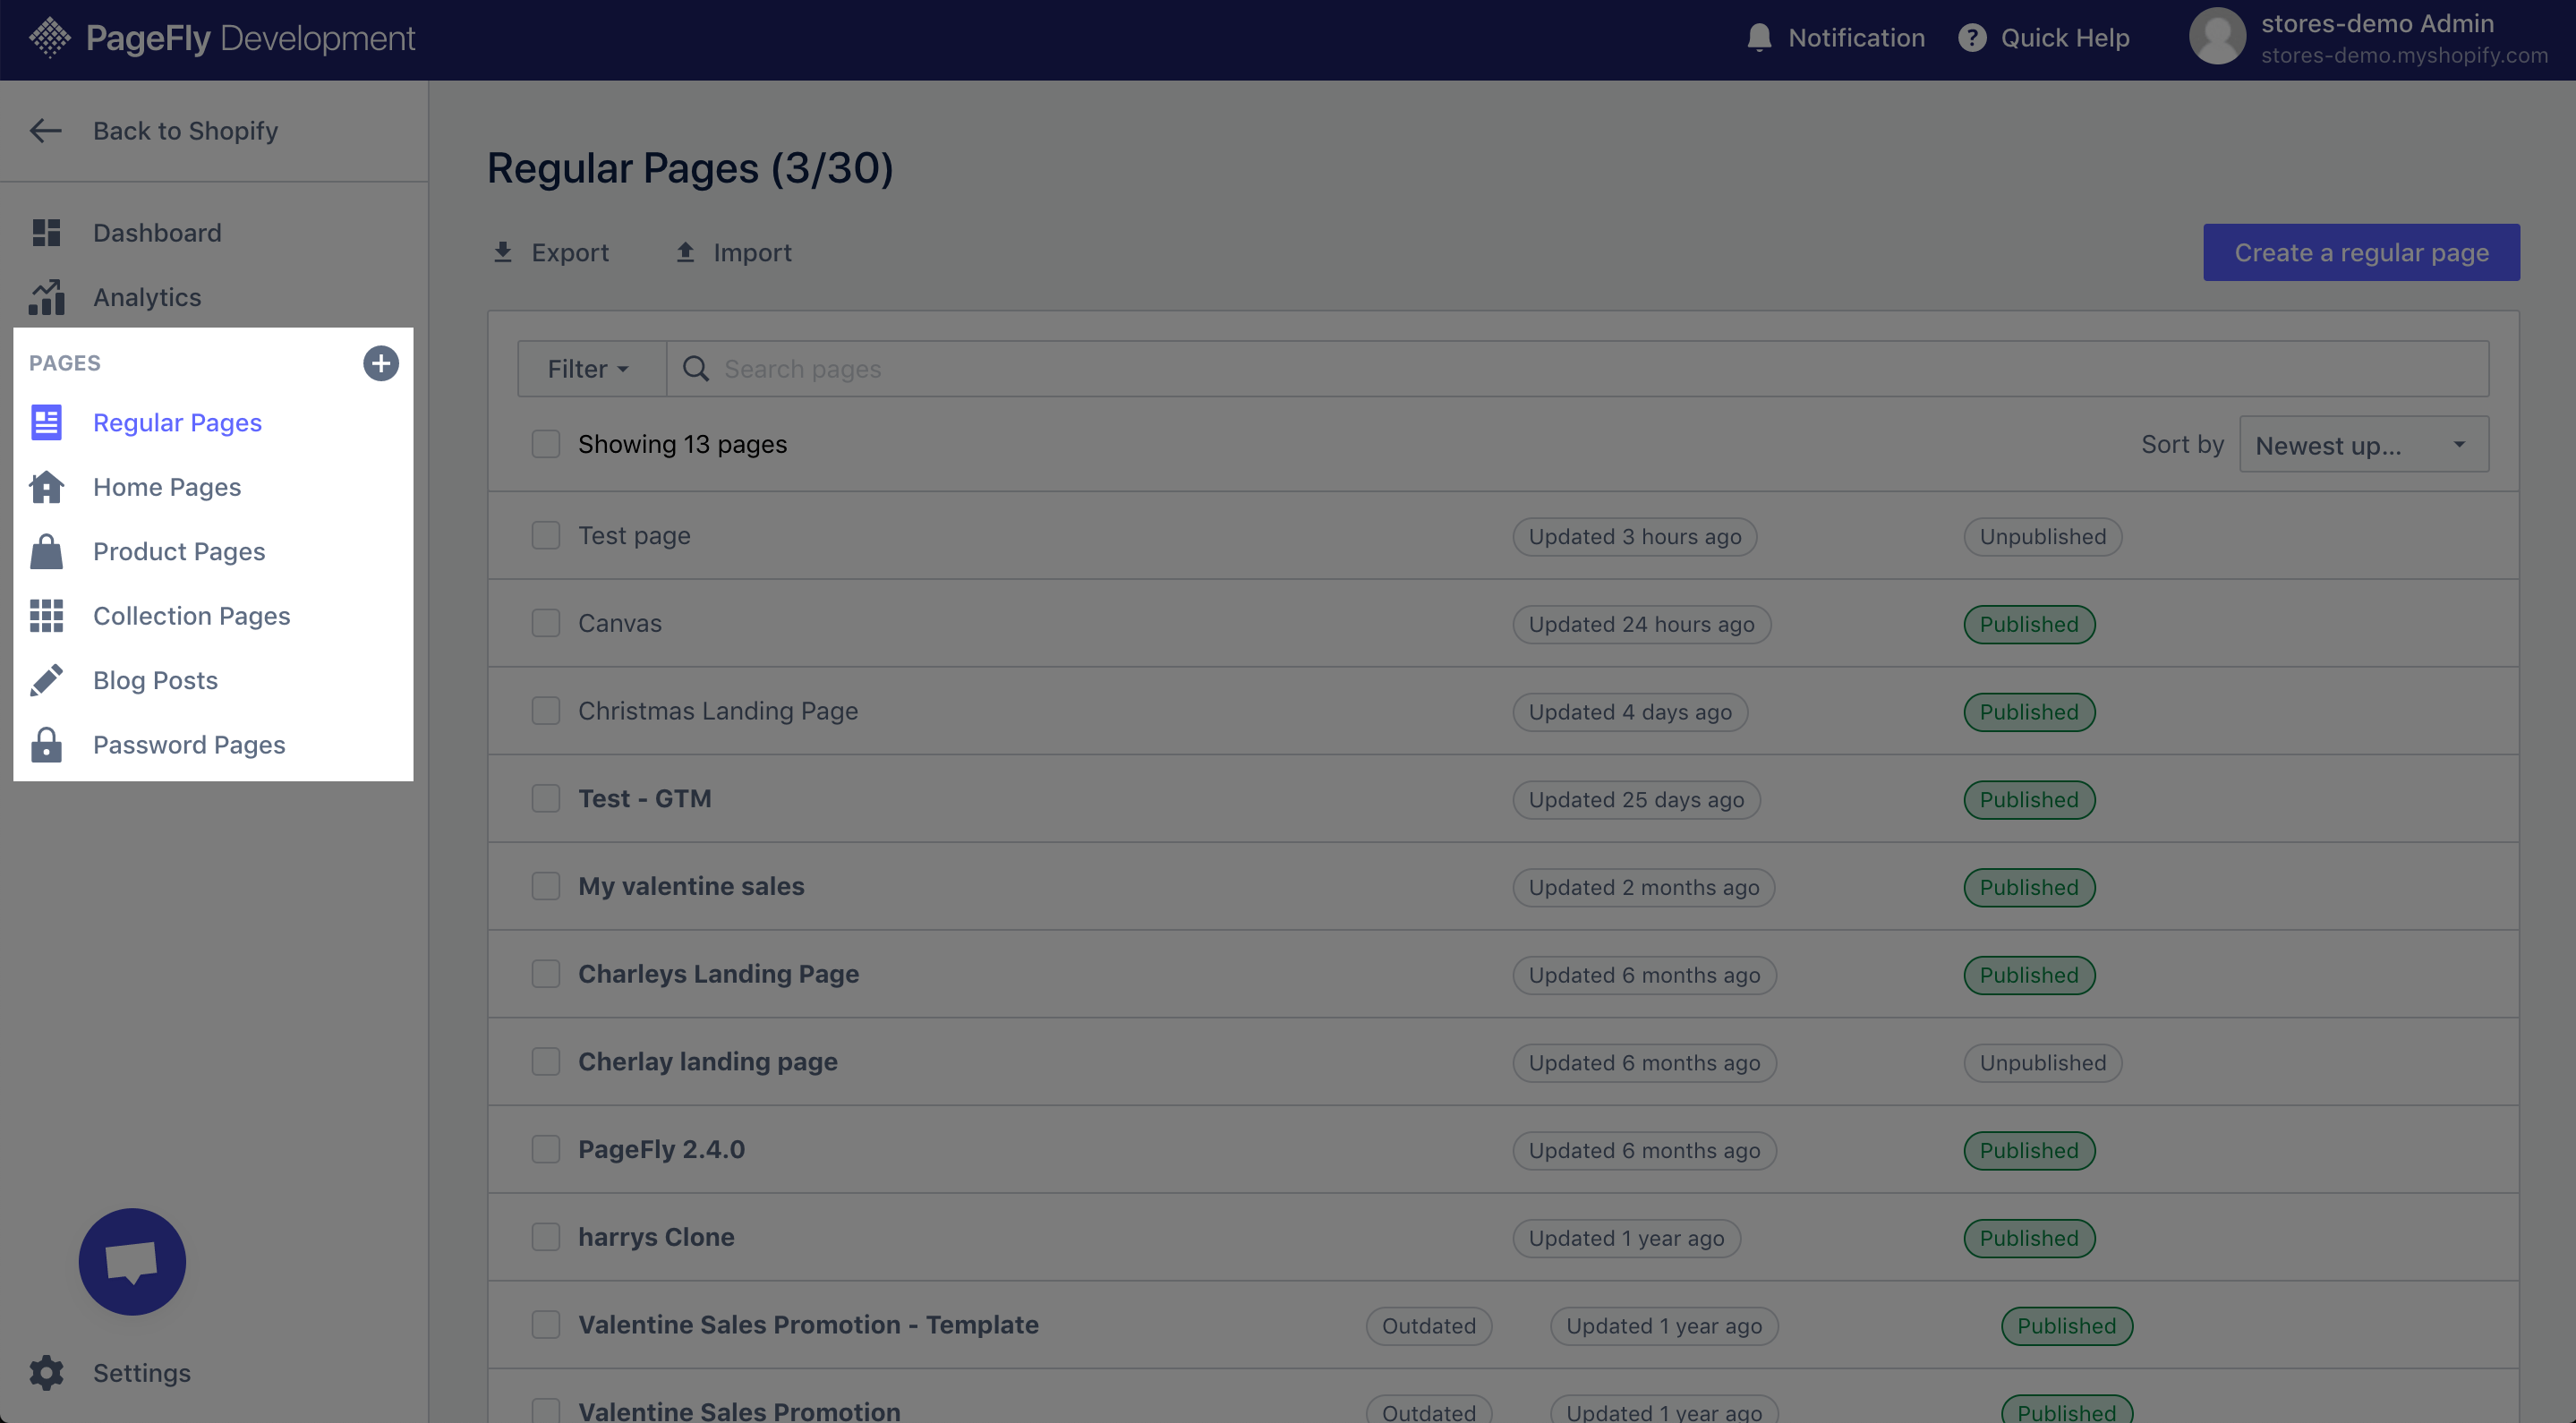Click the plus icon next to PAGES

[380, 363]
